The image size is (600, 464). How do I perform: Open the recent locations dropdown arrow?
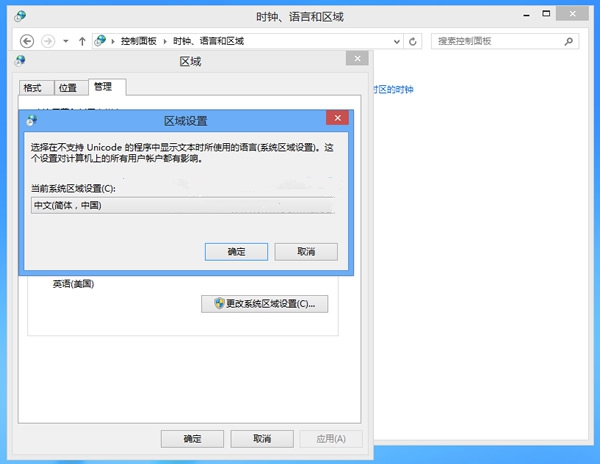coord(66,41)
